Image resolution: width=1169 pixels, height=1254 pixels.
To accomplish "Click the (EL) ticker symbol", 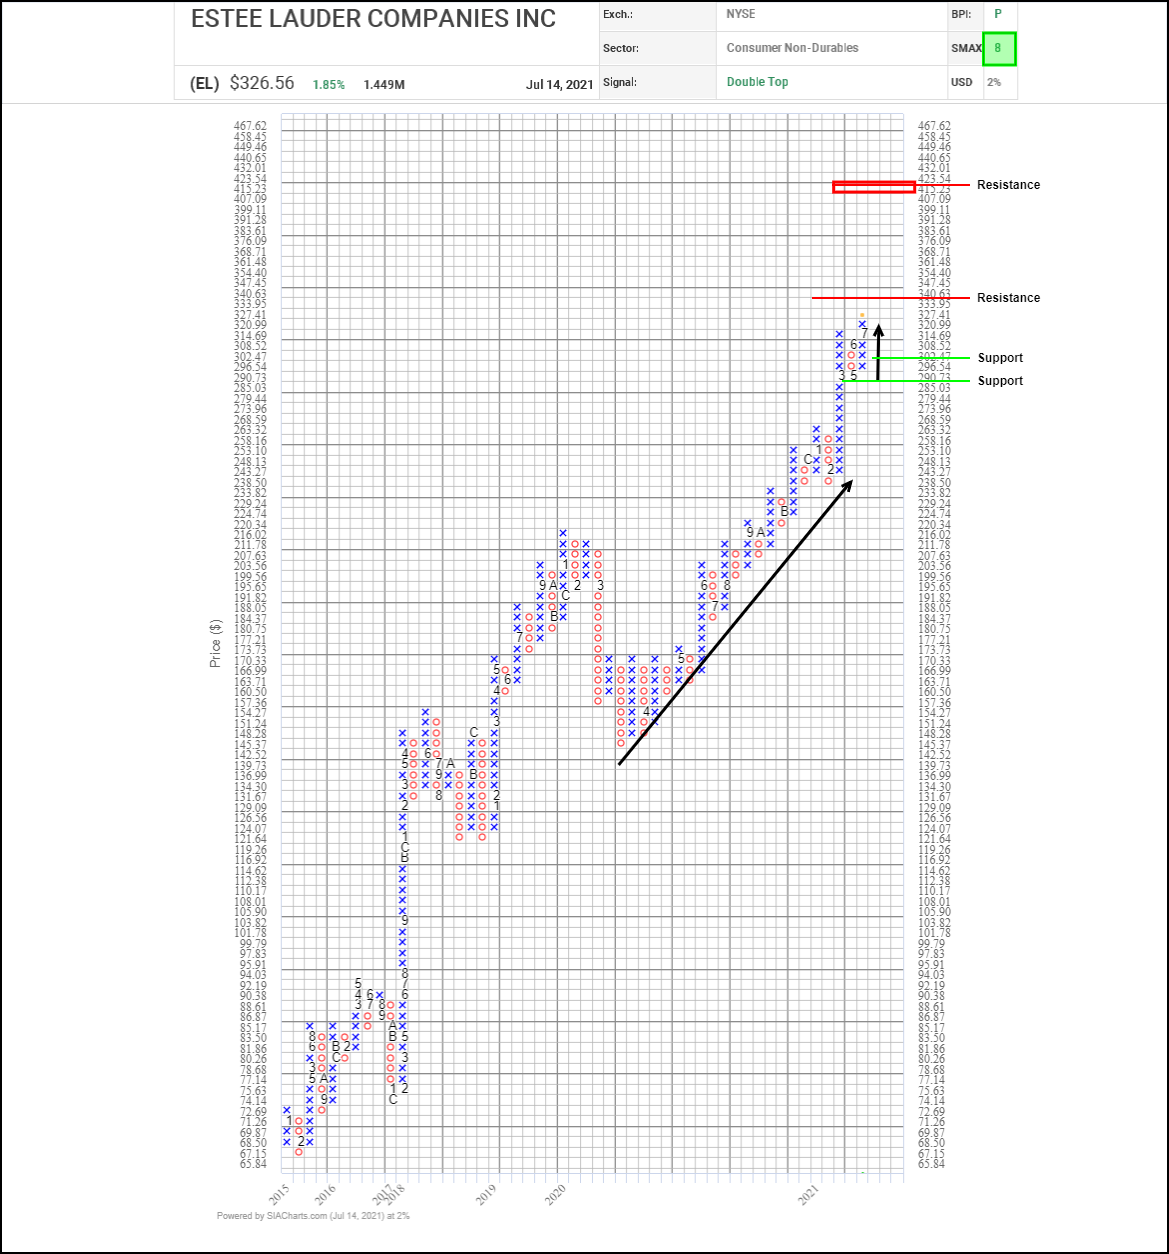I will tap(204, 84).
